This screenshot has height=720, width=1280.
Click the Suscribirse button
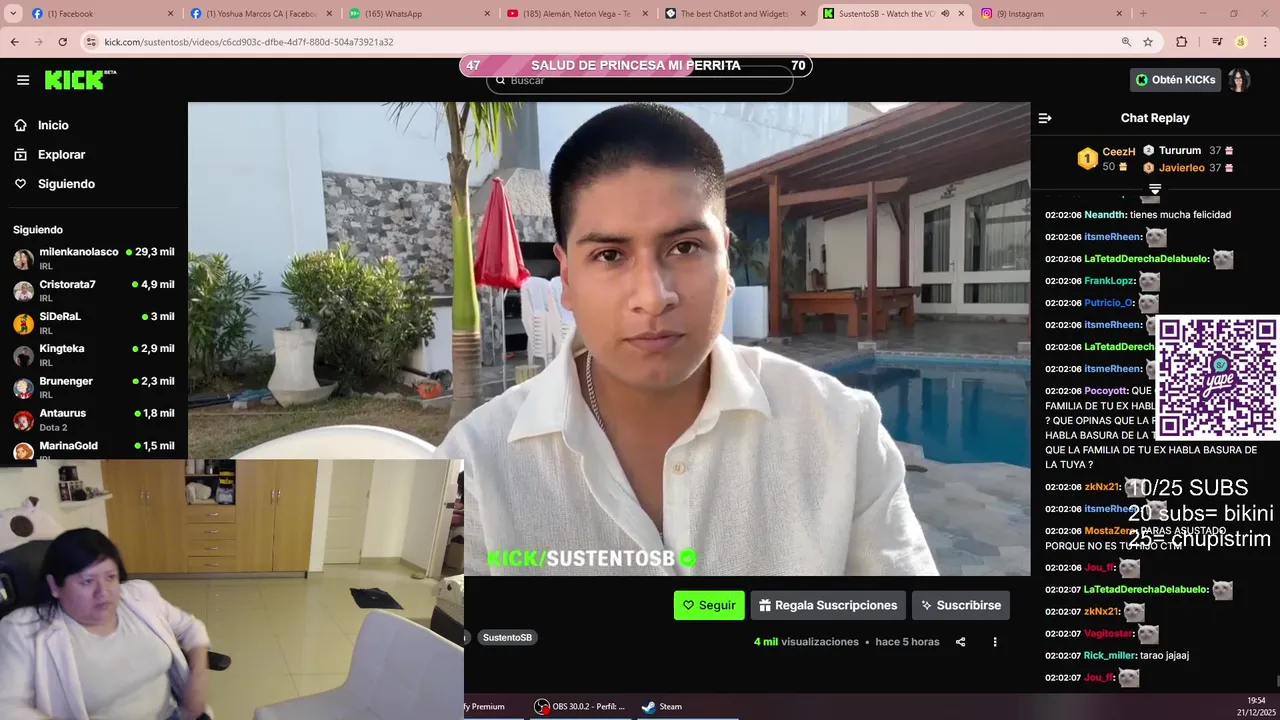(961, 605)
